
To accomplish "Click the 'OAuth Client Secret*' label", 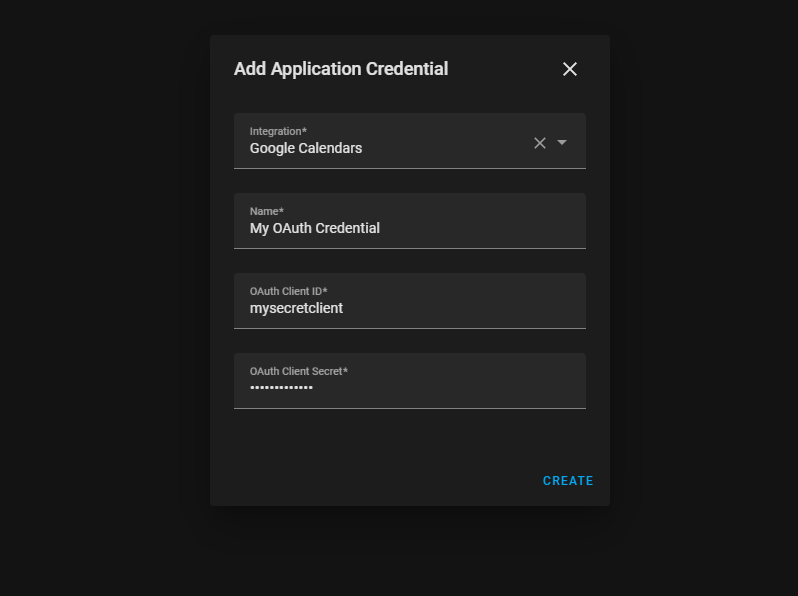I will tap(299, 371).
